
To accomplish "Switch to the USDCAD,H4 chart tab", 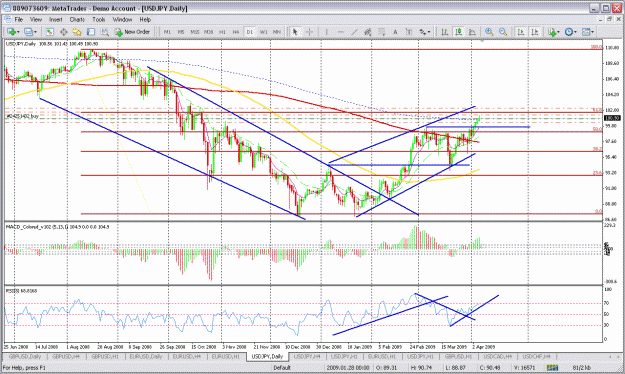I will tap(497, 356).
